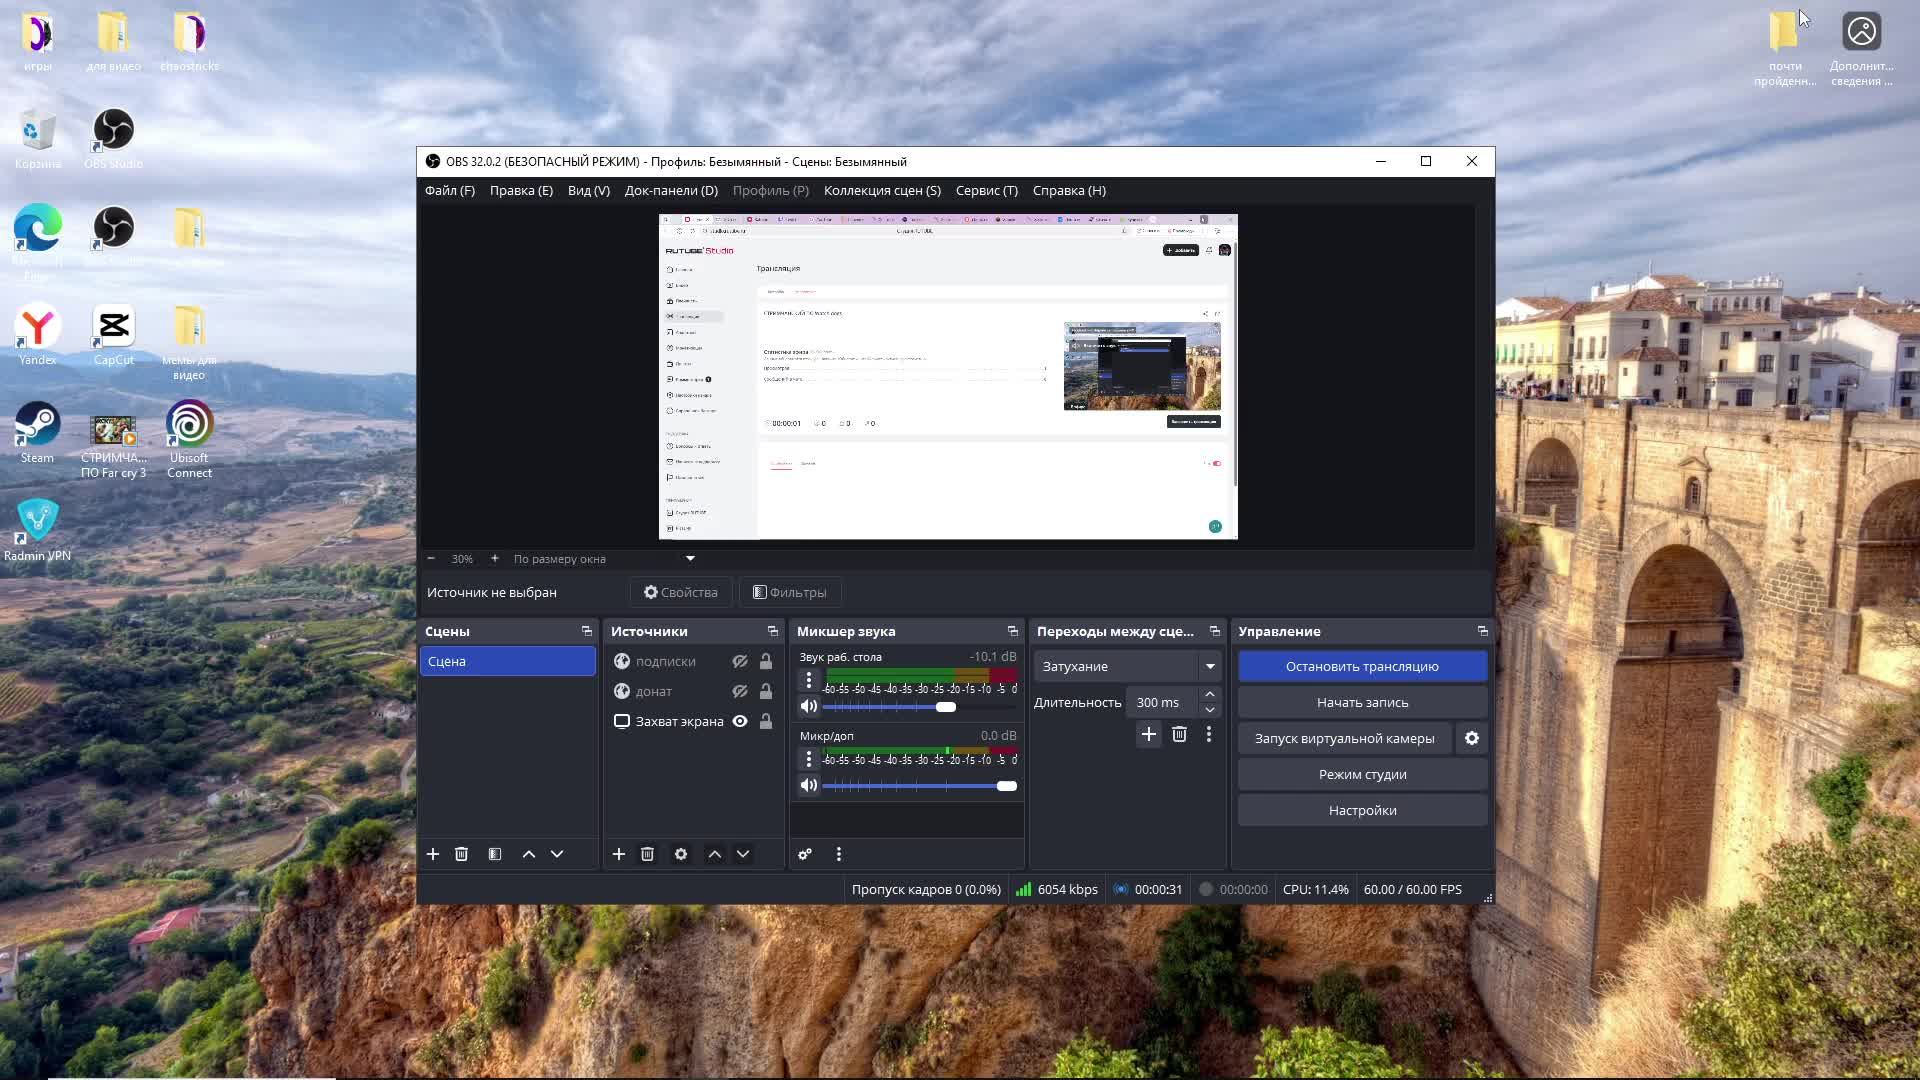
Task: Click Остановить трансляцию button
Action: coord(1362,666)
